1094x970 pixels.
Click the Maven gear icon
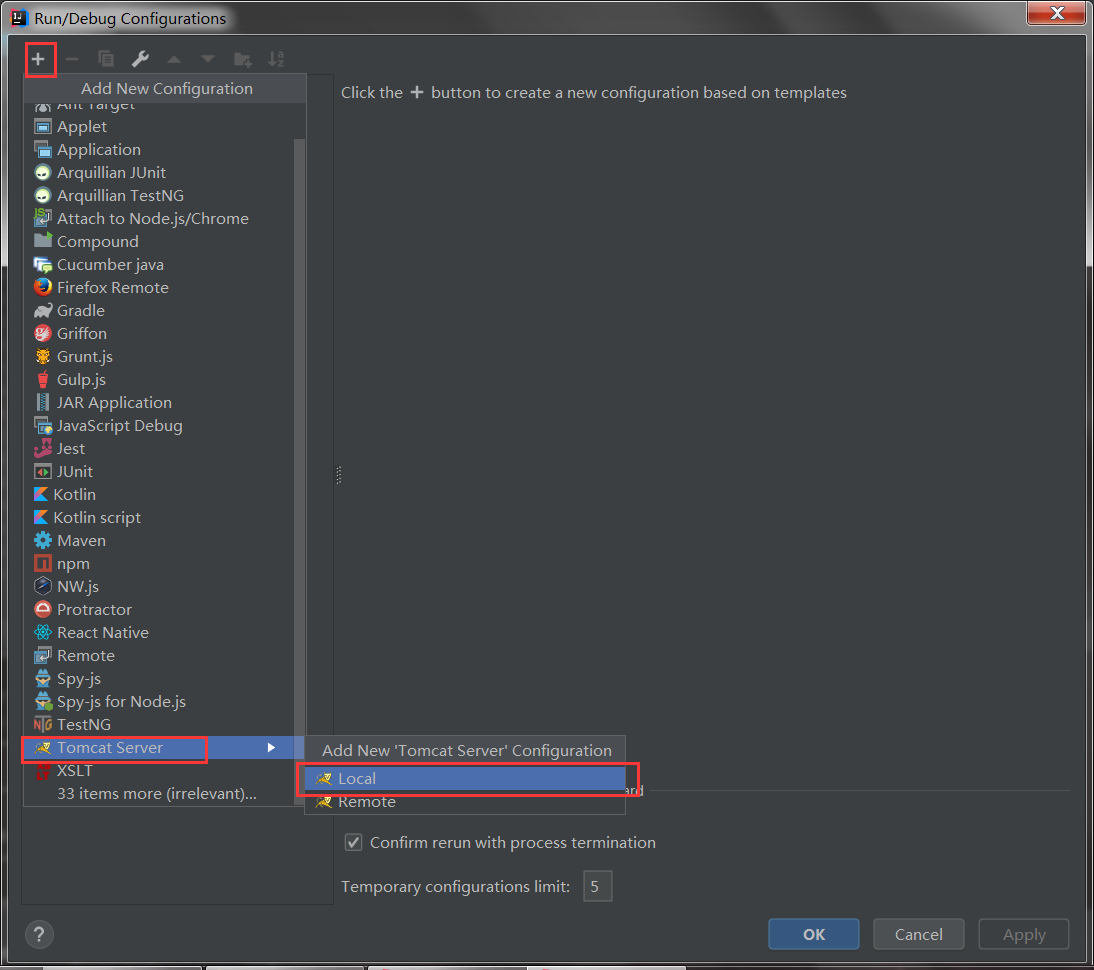point(43,541)
